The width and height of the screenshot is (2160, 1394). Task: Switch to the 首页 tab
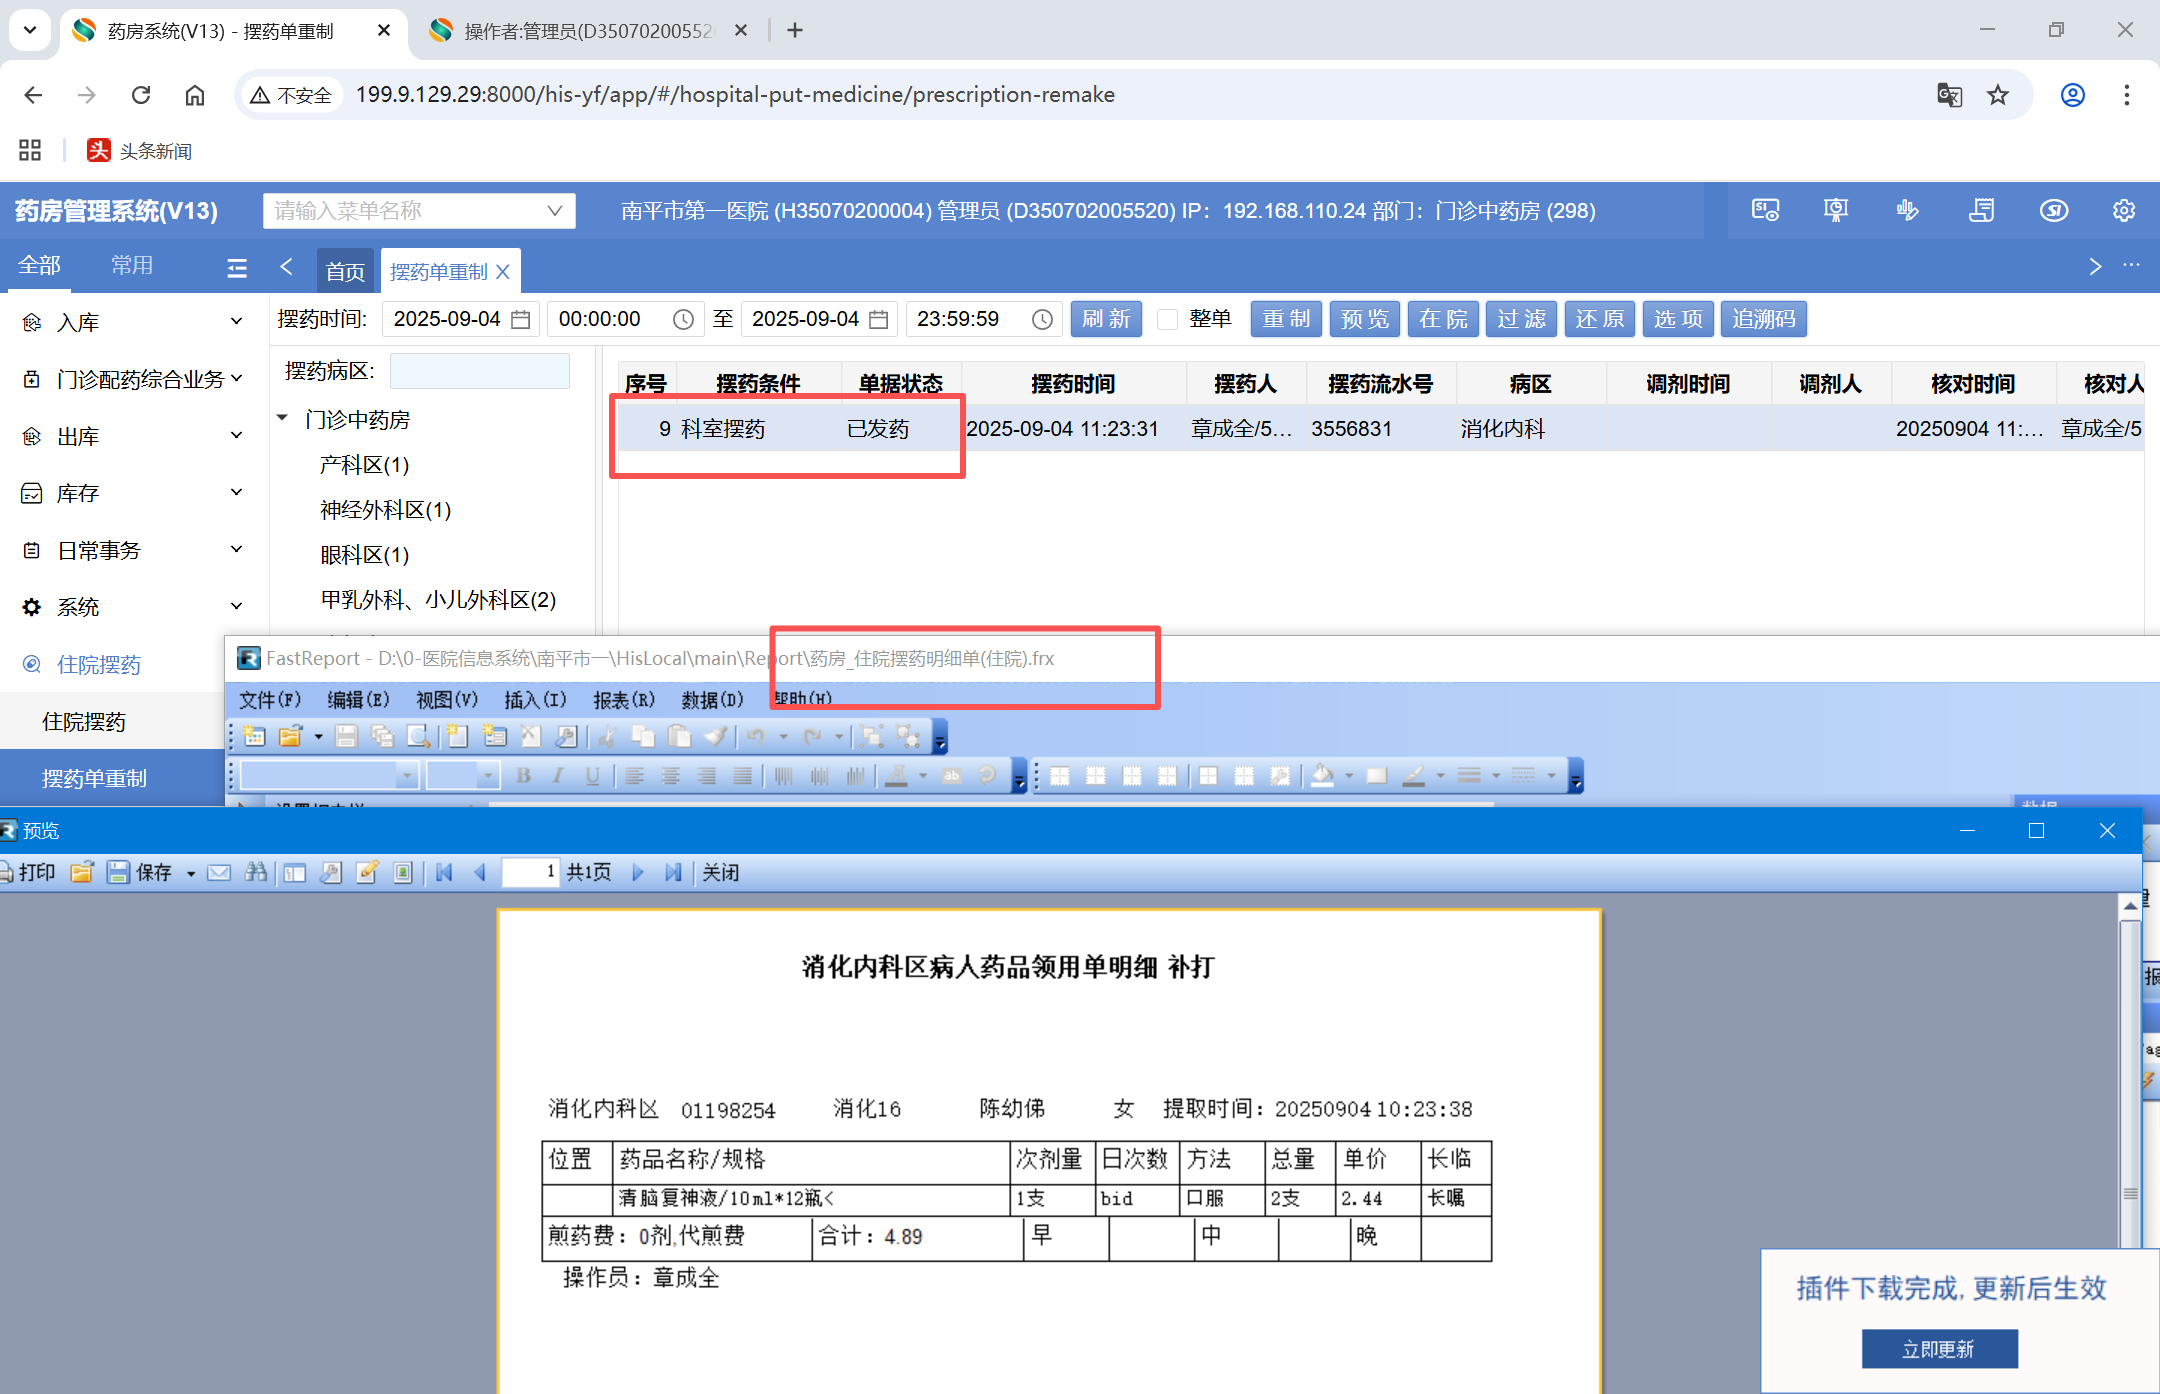click(345, 271)
